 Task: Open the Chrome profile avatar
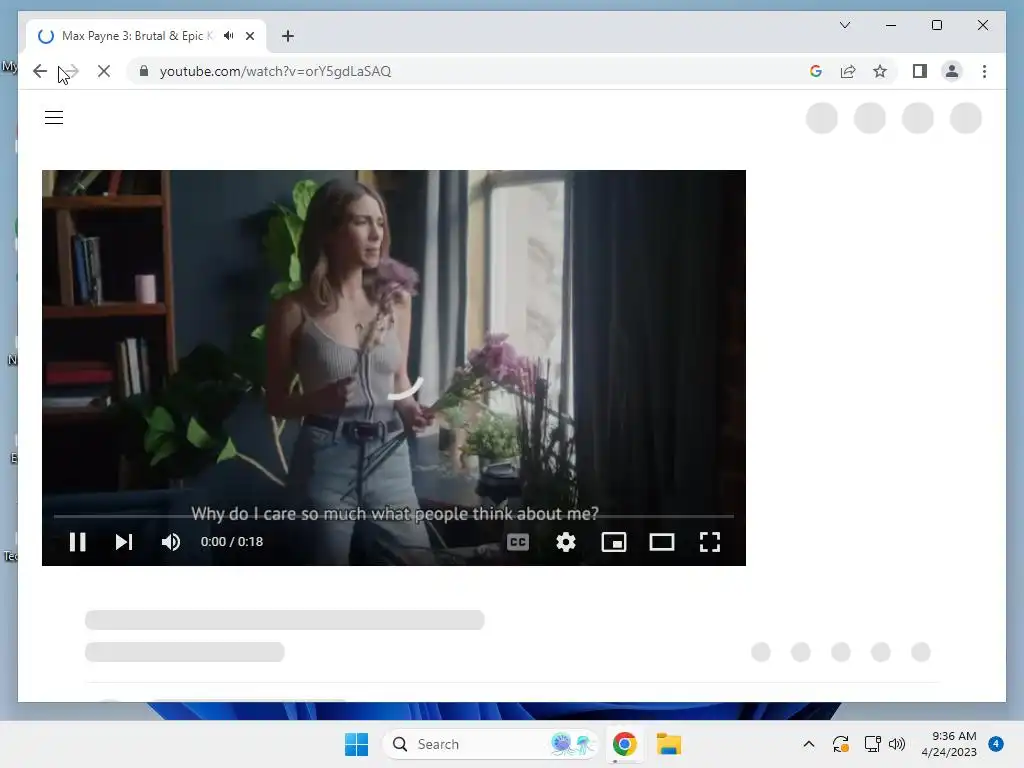pos(952,71)
